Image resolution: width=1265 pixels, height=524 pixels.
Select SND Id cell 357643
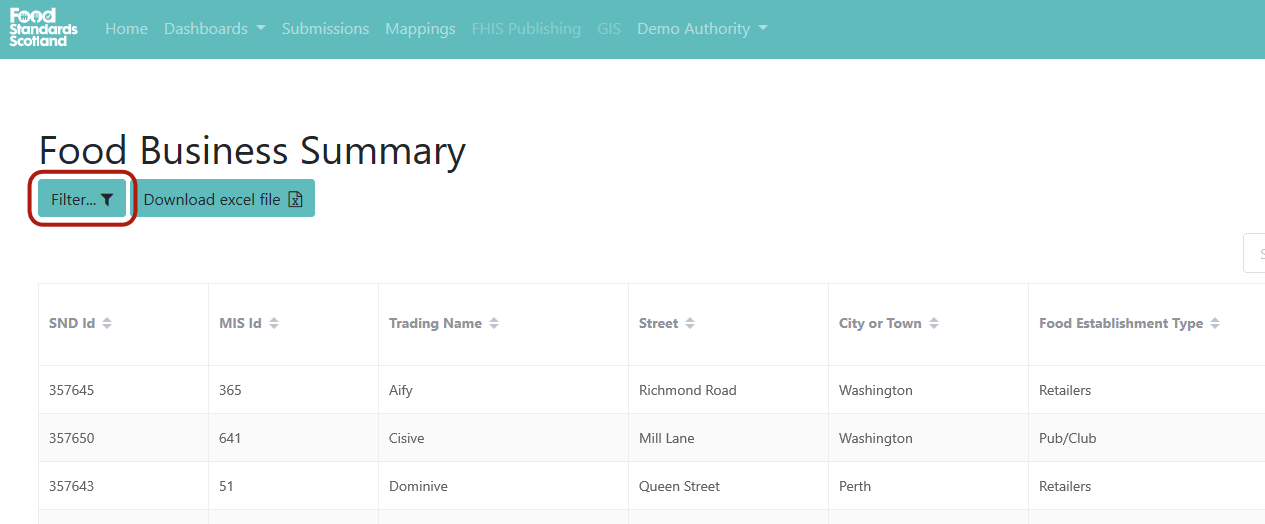point(72,487)
